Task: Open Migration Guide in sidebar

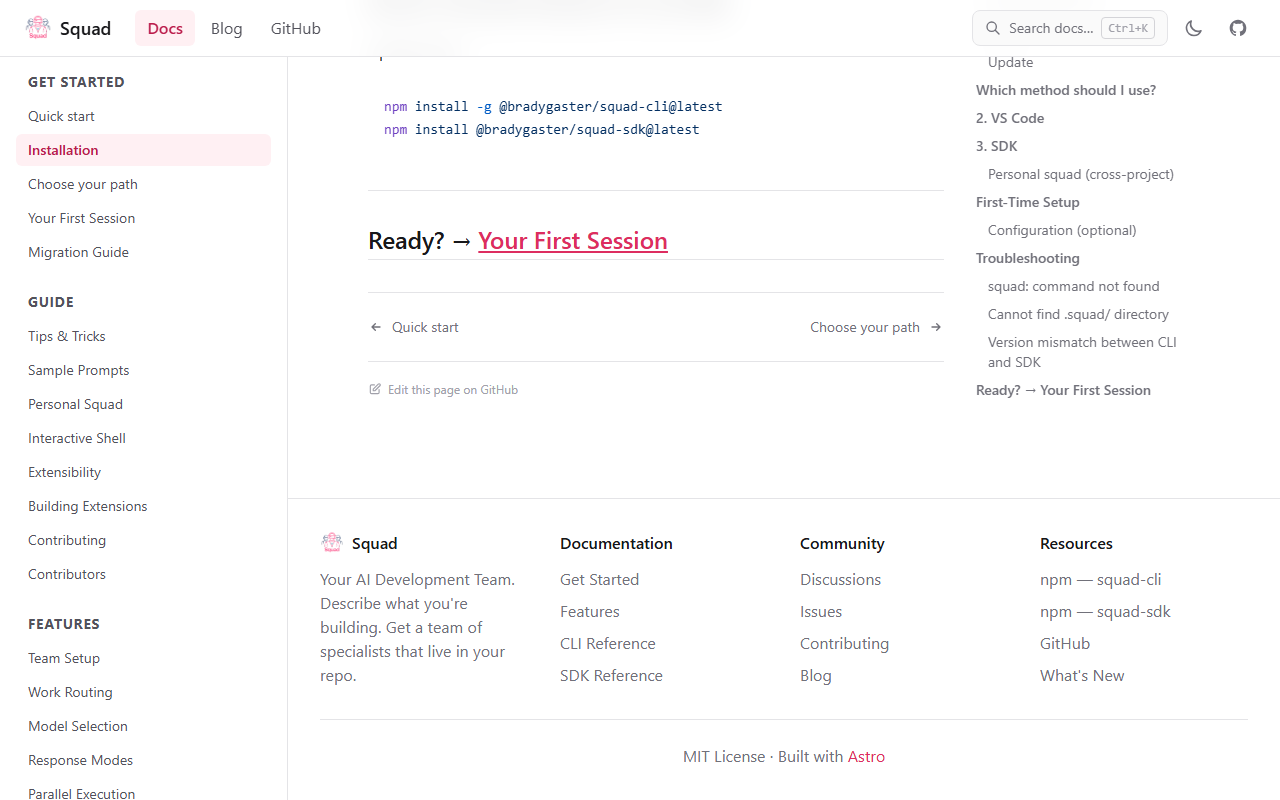Action: (x=143, y=252)
